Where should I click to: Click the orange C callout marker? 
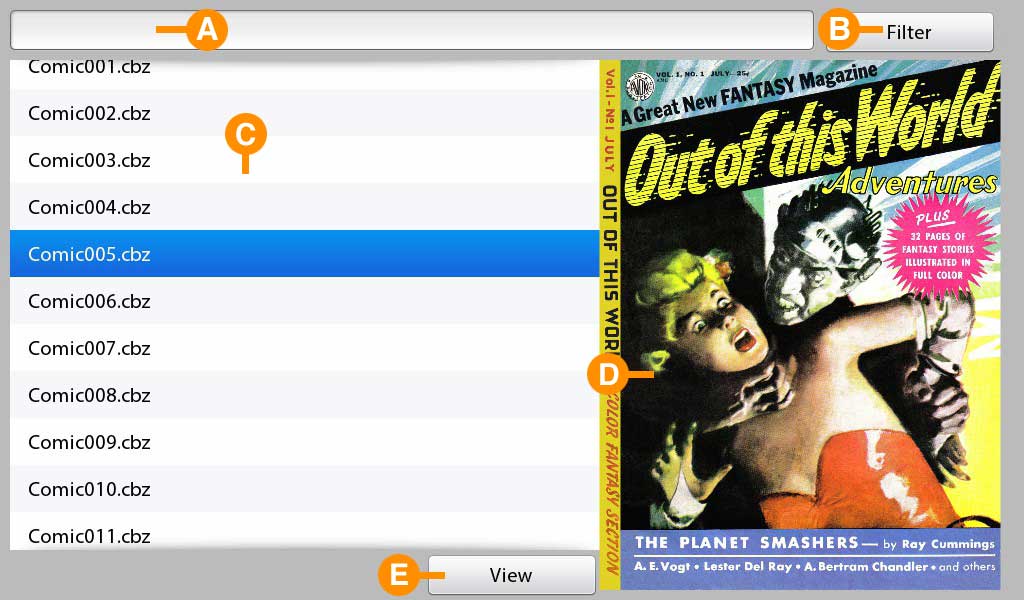pyautogui.click(x=246, y=134)
